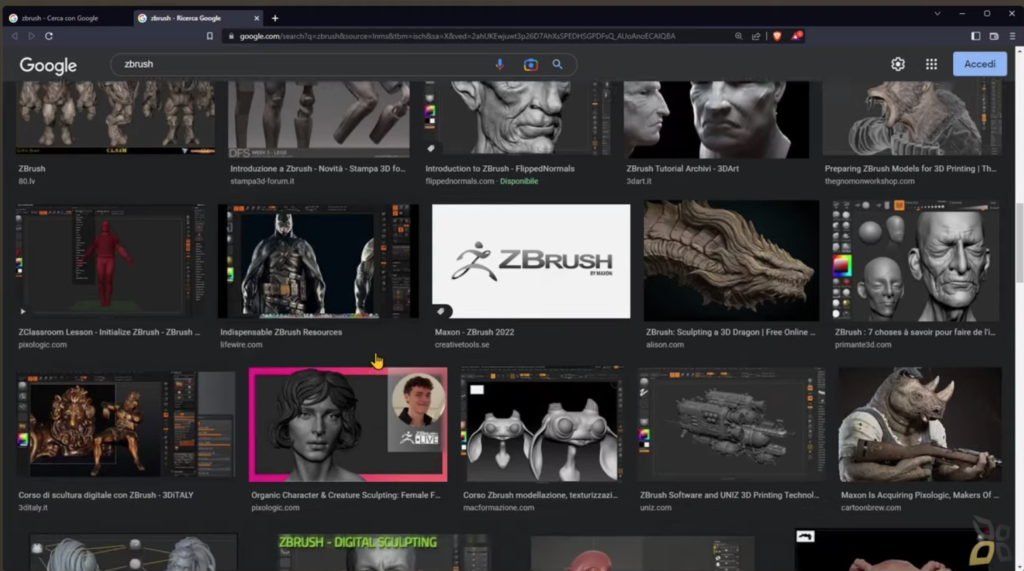The width and height of the screenshot is (1024, 571).
Task: Click the browser forward arrow
Action: point(31,36)
